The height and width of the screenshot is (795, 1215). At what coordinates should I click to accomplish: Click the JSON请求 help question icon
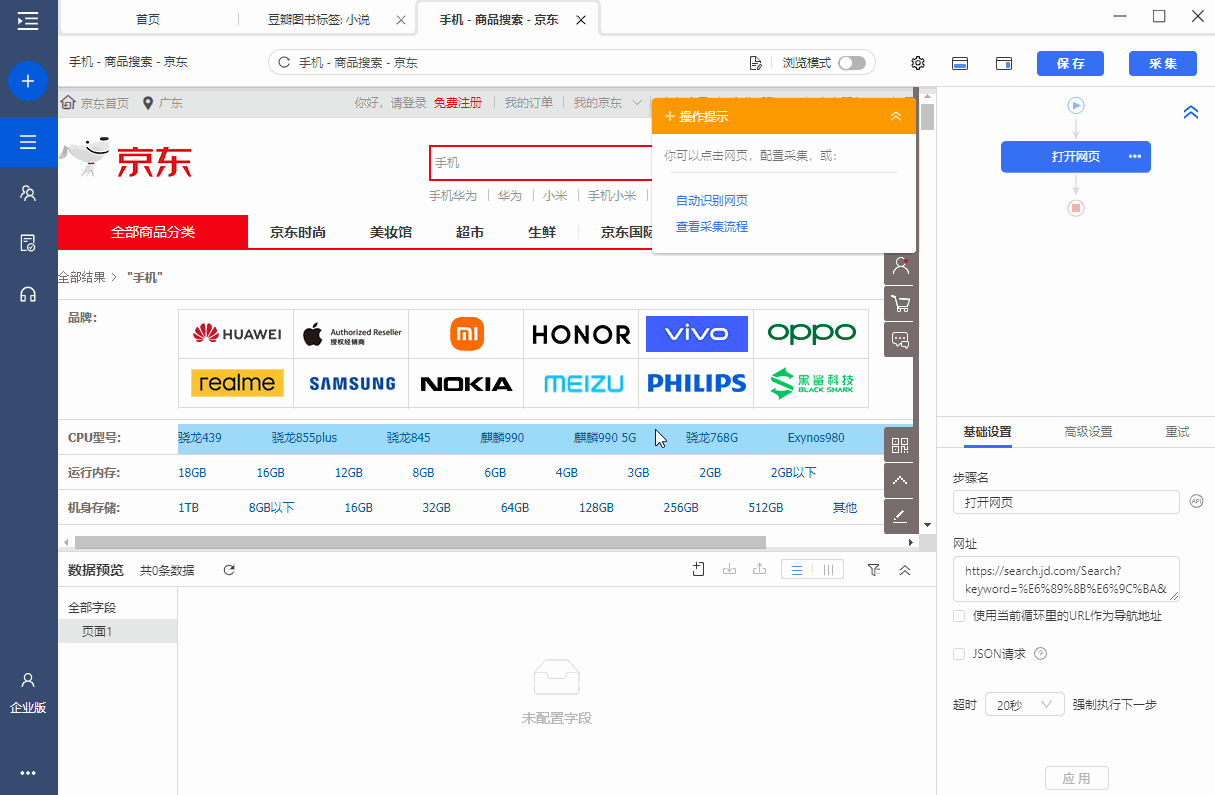tap(1040, 654)
